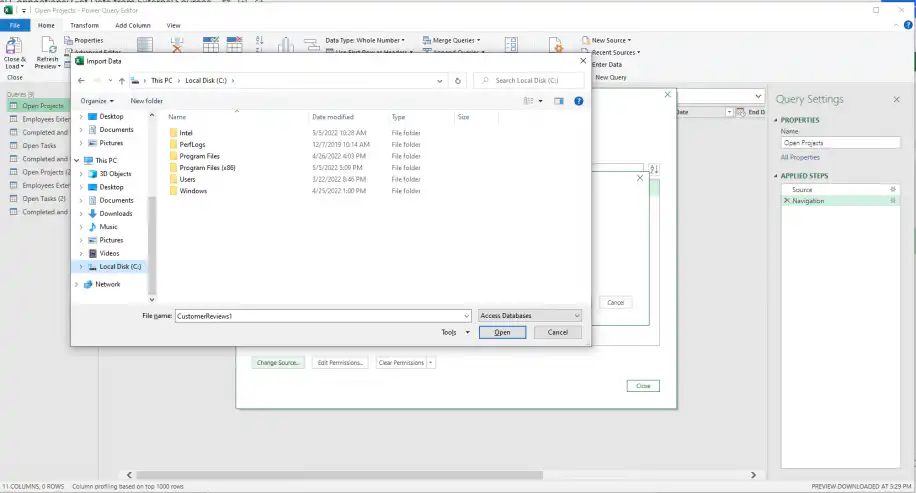Click the New folder button
This screenshot has height=493, width=916.
point(147,101)
